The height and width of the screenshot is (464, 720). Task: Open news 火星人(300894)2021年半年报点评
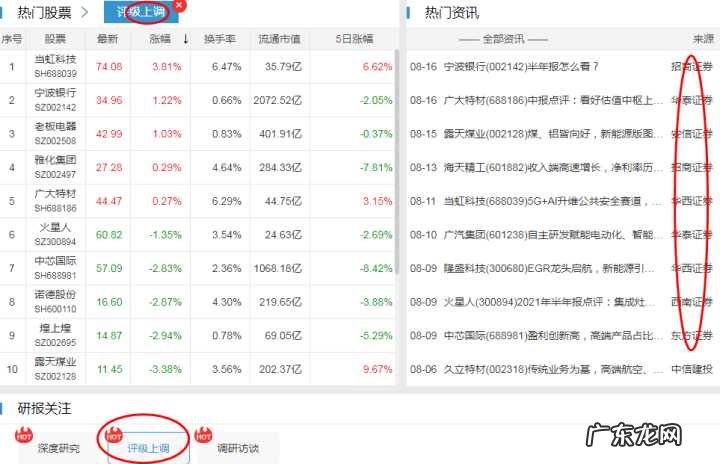tap(550, 302)
